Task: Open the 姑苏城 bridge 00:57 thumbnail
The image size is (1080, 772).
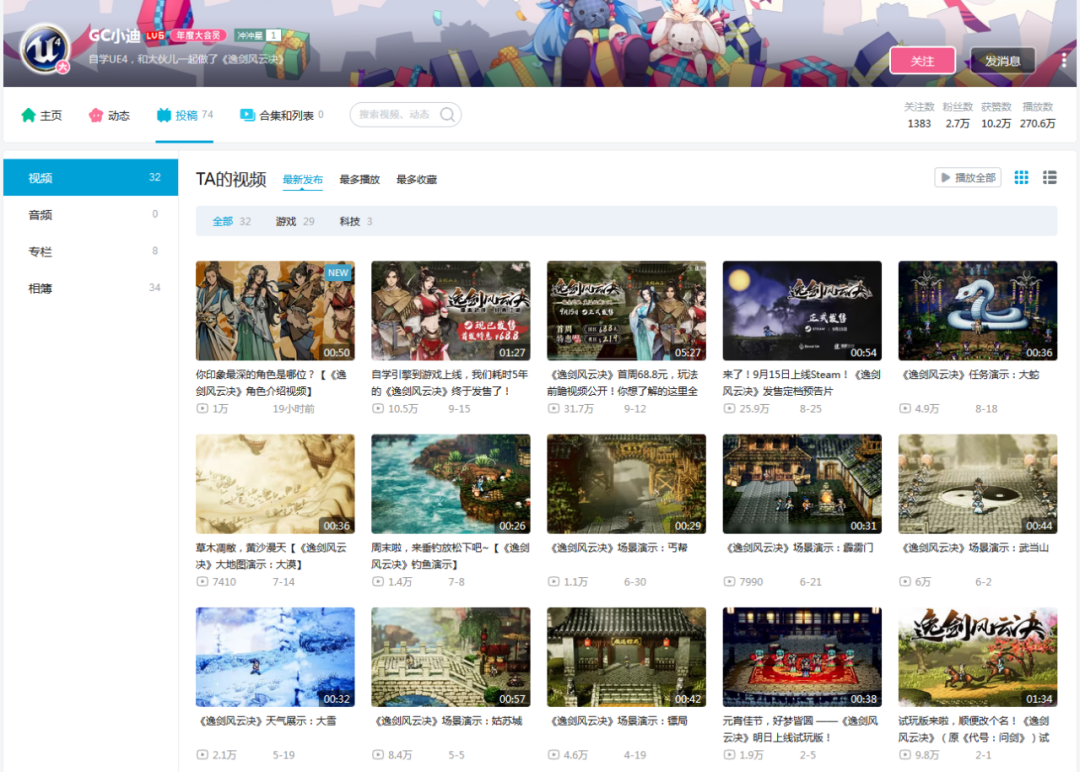Action: [x=450, y=657]
